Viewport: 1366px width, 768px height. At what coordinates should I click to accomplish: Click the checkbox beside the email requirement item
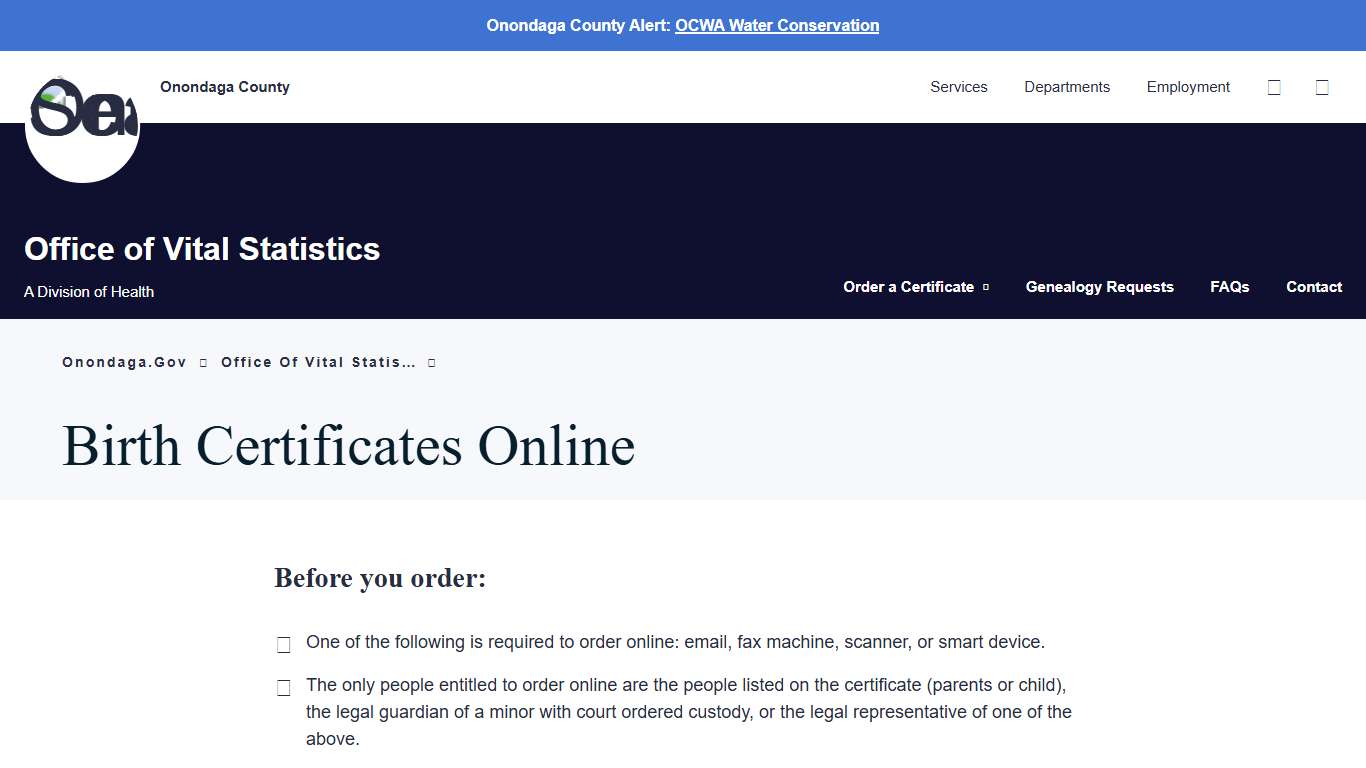(x=283, y=644)
